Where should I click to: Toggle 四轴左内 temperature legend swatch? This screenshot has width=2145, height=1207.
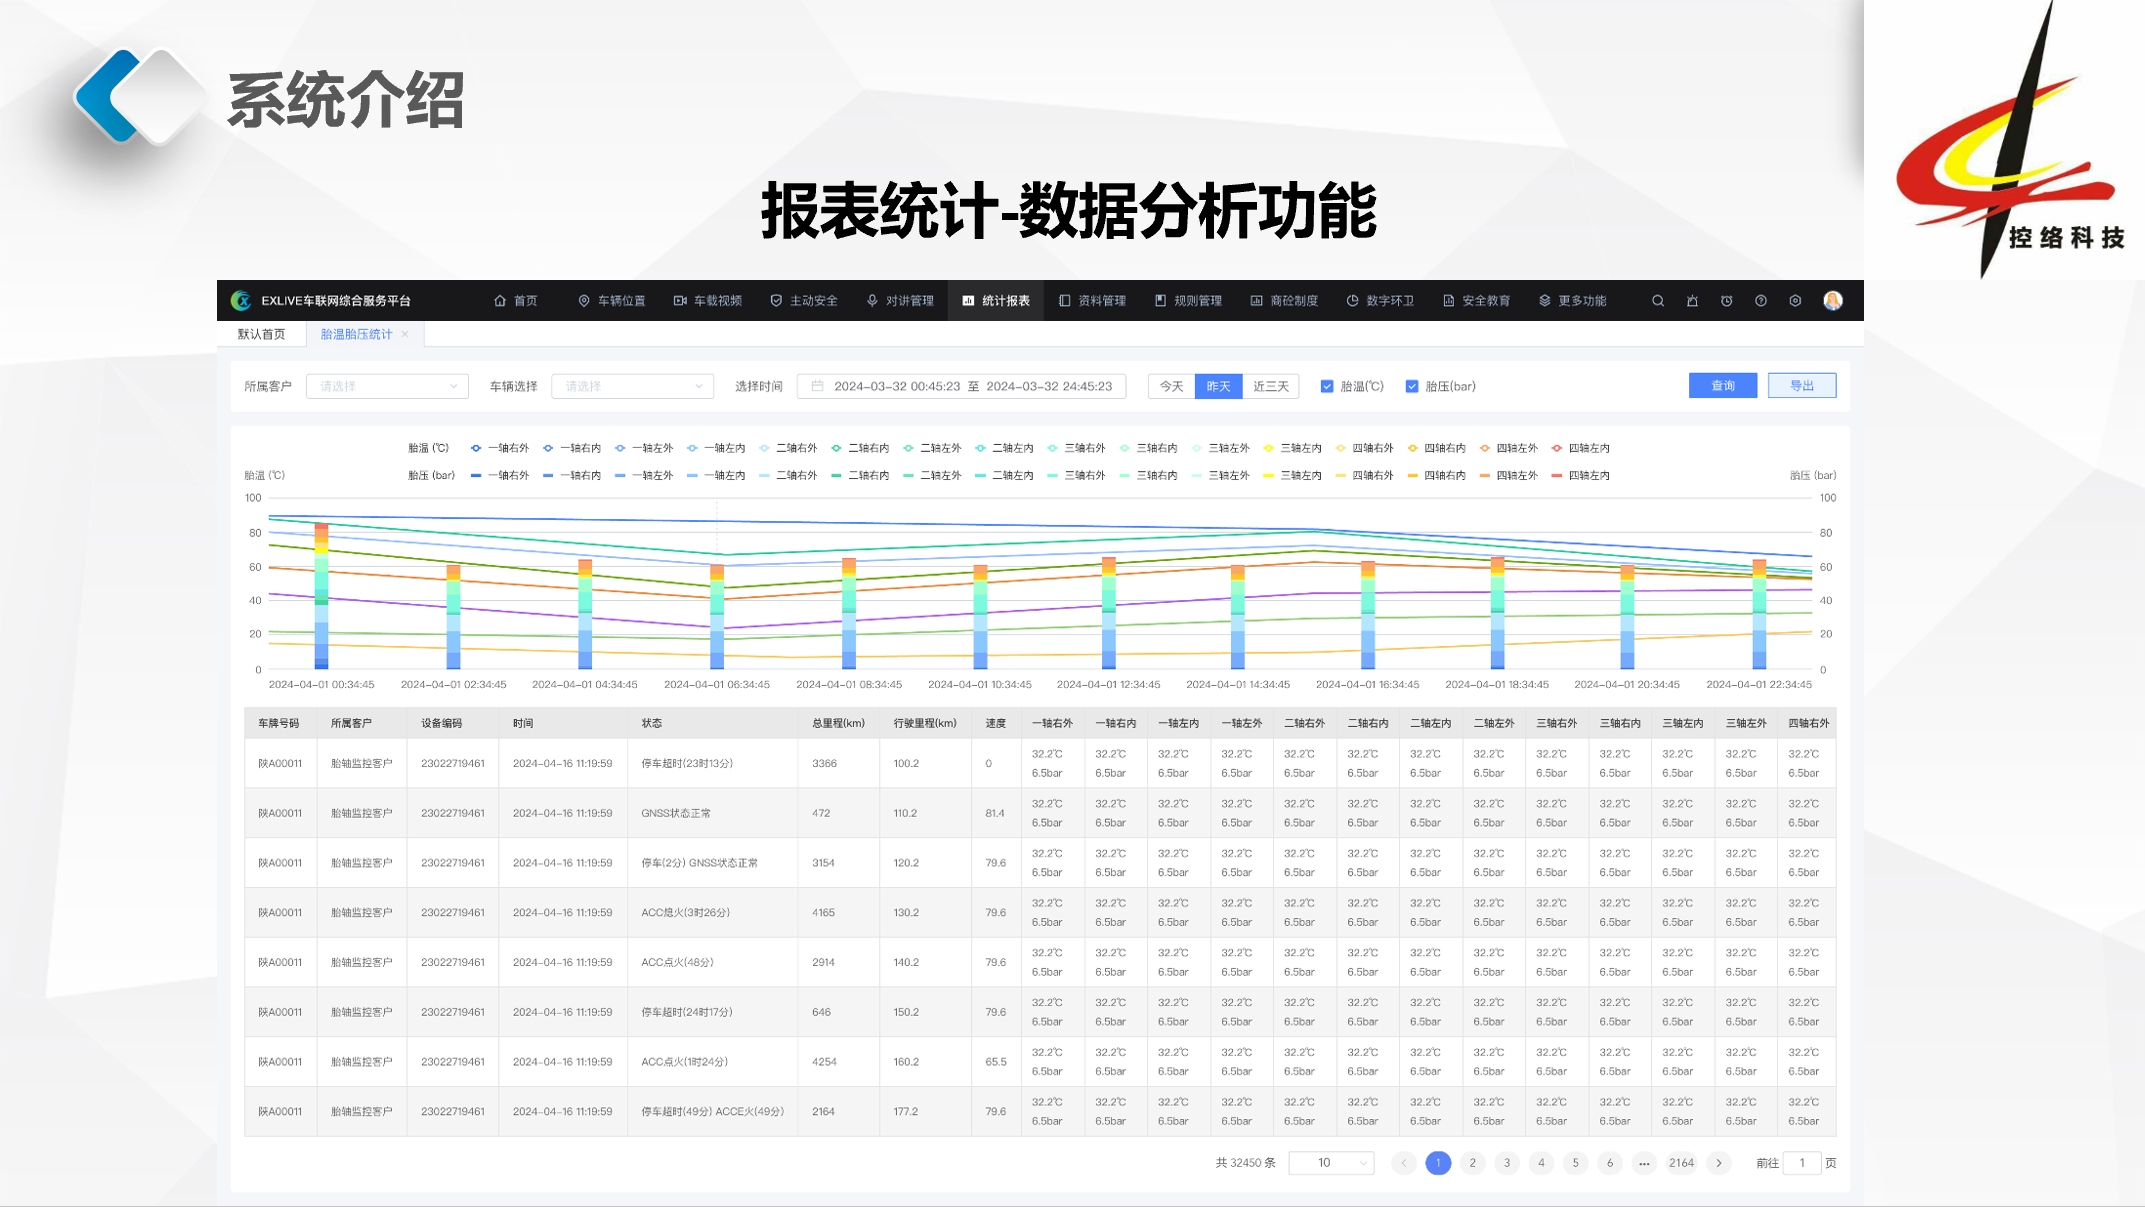click(x=1557, y=448)
